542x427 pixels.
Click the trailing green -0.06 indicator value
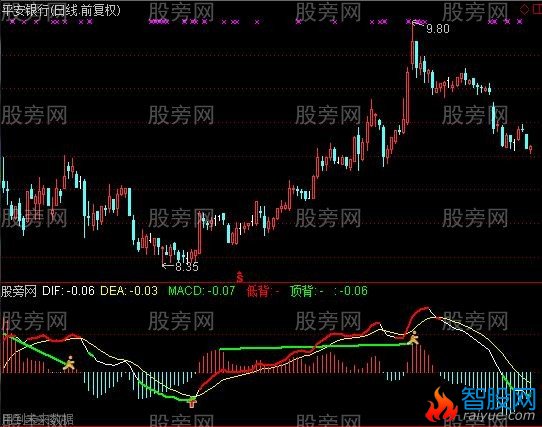[354, 291]
